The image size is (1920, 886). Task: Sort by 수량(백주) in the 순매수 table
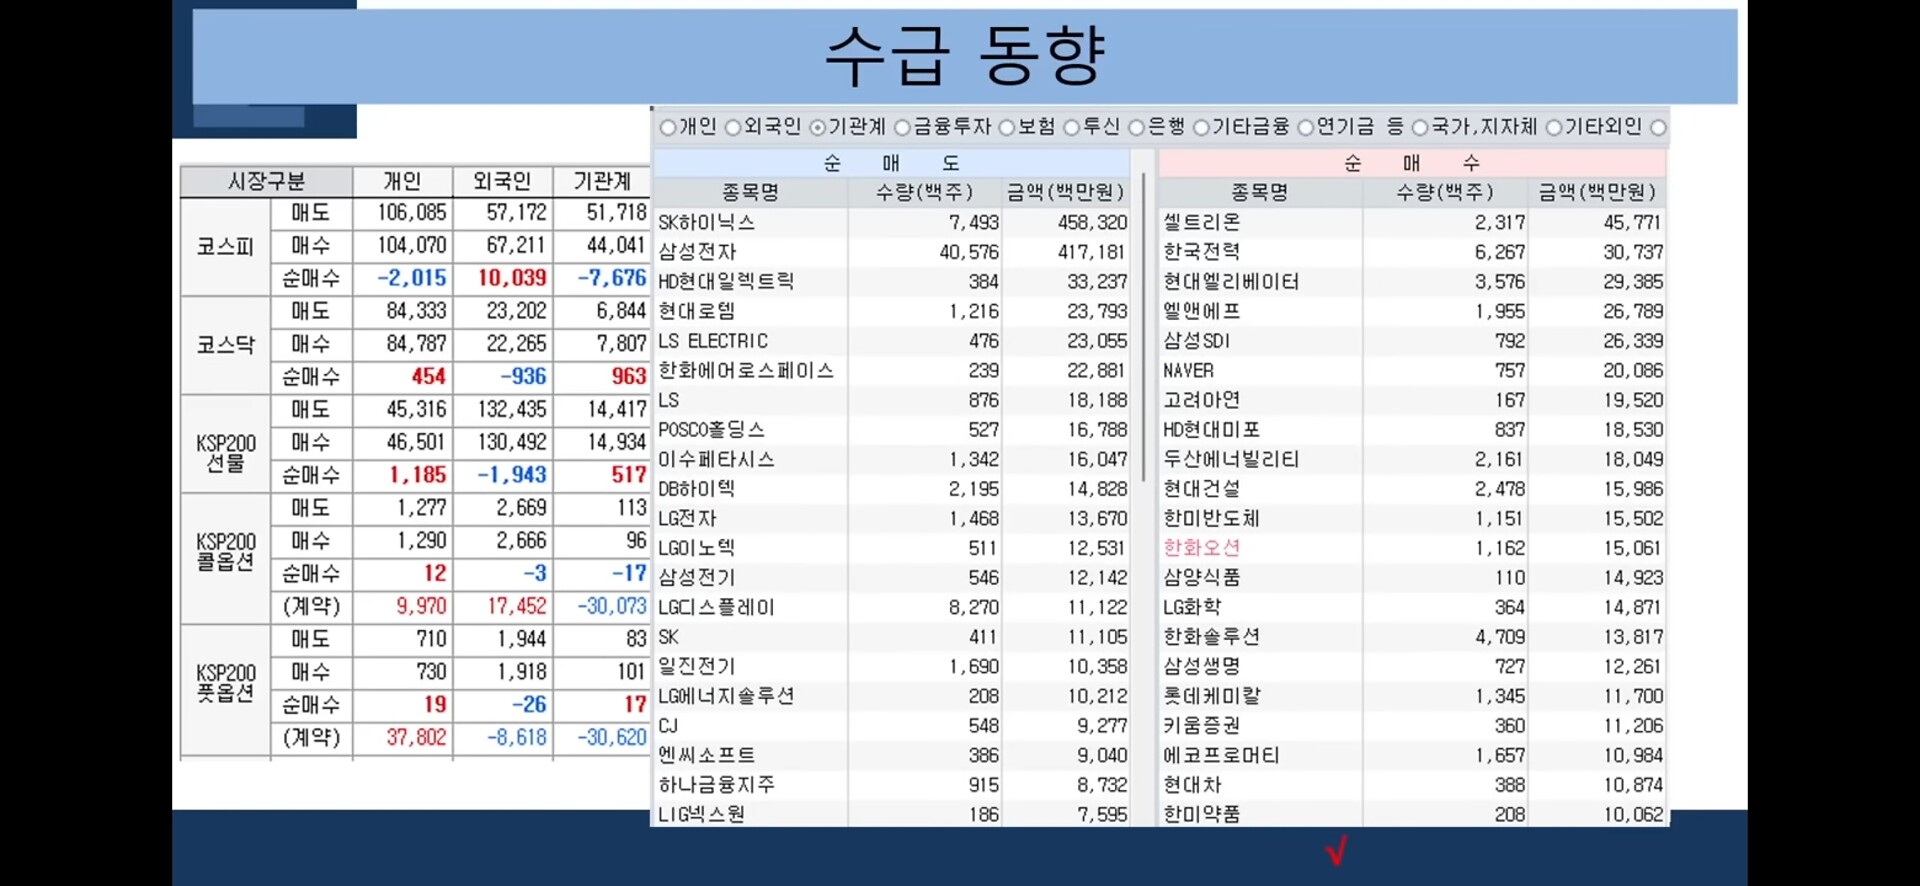[x=1445, y=192]
